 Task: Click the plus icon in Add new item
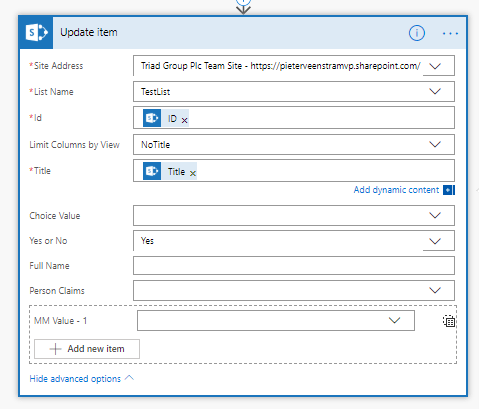[x=55, y=349]
